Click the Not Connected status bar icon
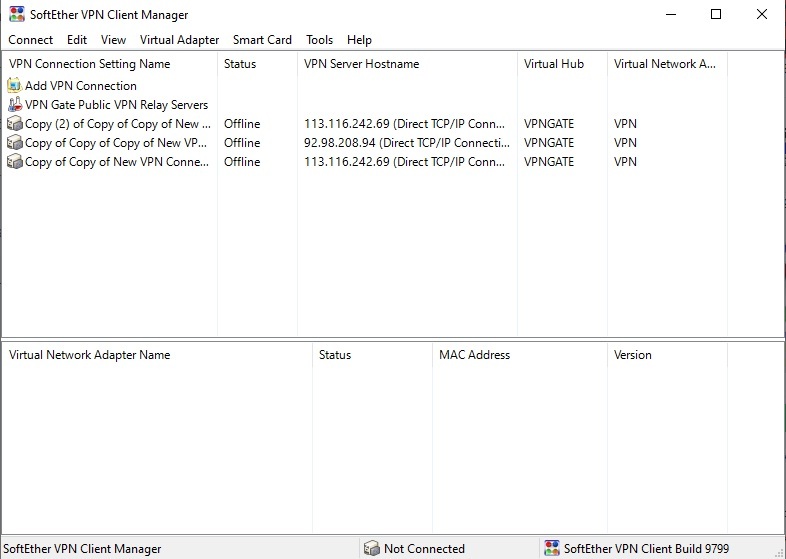This screenshot has width=786, height=559. pos(372,549)
